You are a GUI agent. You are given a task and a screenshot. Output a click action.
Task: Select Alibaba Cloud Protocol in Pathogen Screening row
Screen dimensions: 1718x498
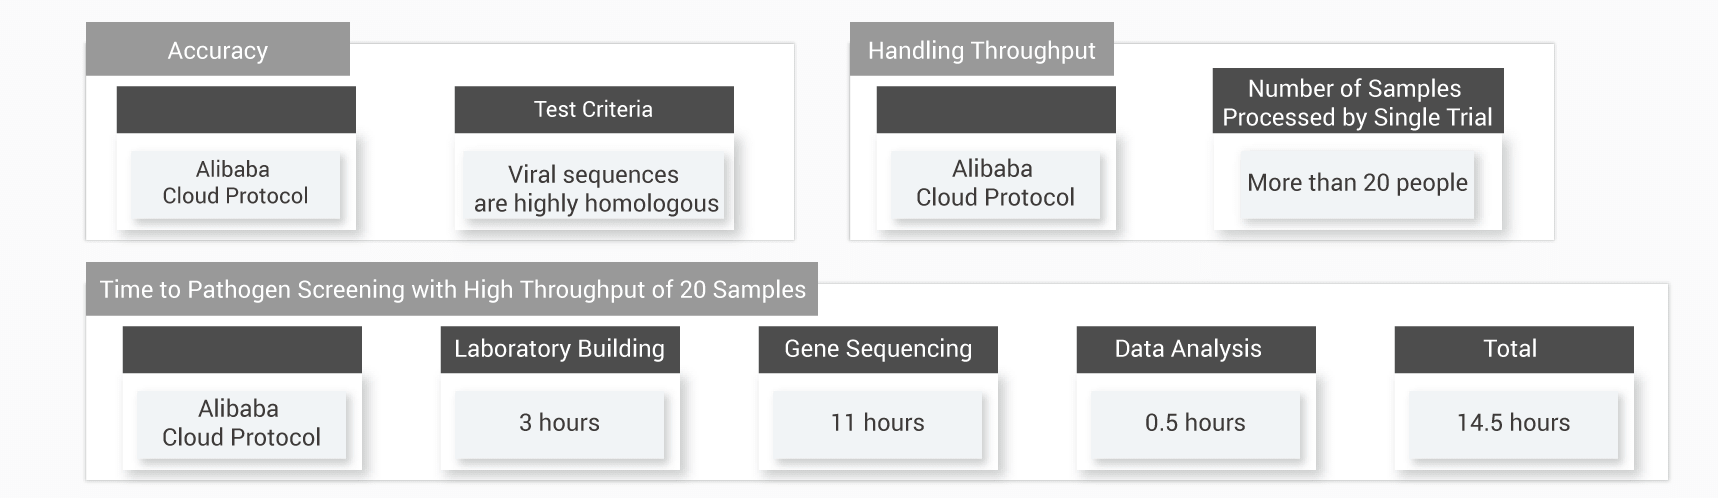pyautogui.click(x=241, y=423)
